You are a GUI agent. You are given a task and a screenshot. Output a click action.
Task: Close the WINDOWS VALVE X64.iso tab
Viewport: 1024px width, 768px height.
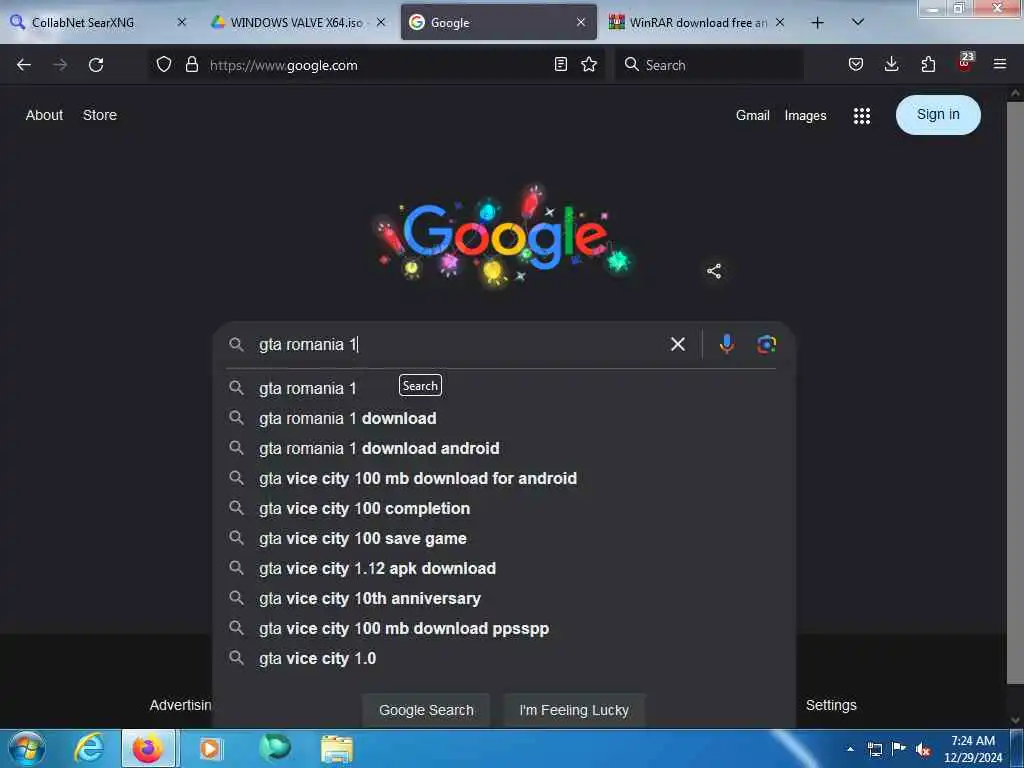[381, 22]
